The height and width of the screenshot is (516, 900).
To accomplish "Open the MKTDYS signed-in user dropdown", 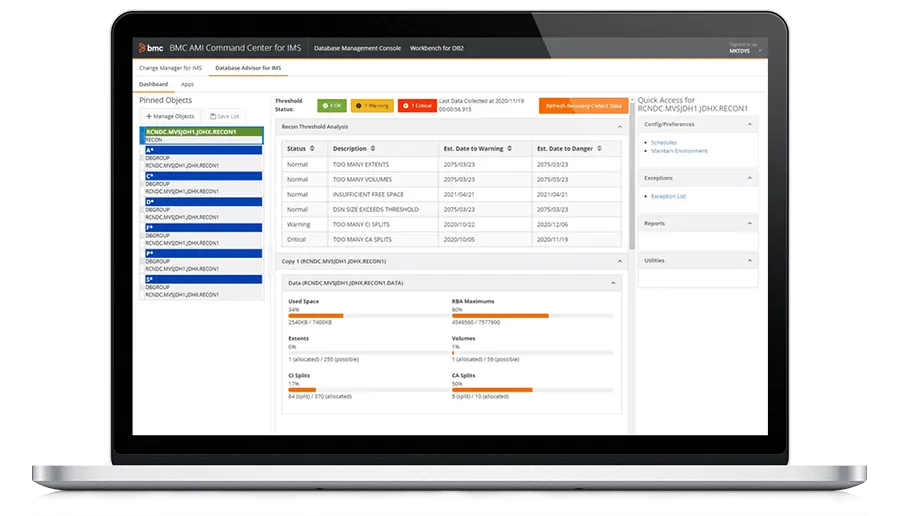I will pos(745,48).
